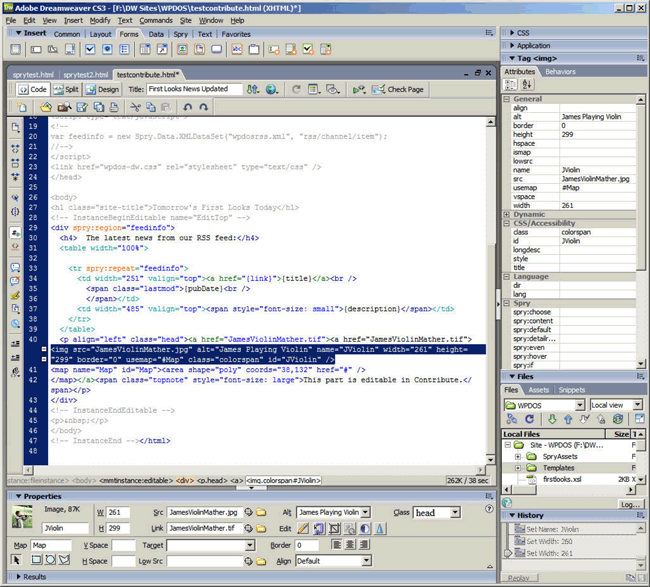The image size is (650, 587).
Task: Click Put Files blue up arrow
Action: click(568, 419)
